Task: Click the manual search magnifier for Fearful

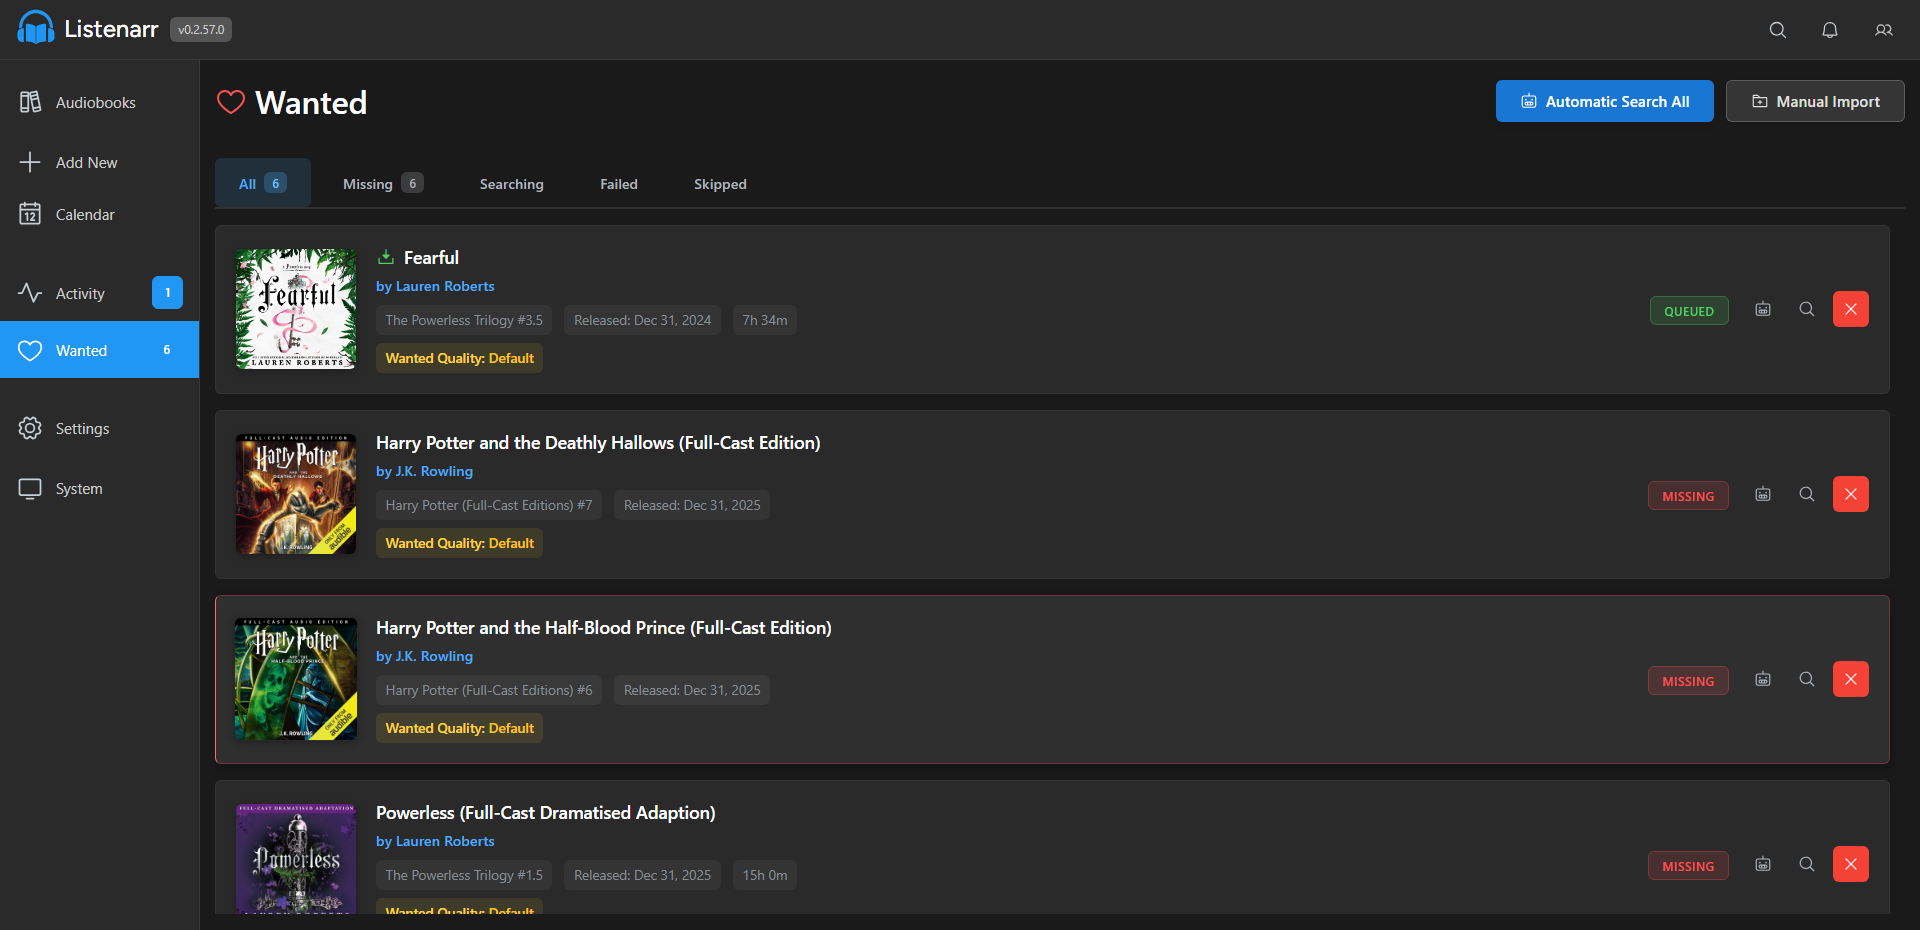Action: [1807, 309]
